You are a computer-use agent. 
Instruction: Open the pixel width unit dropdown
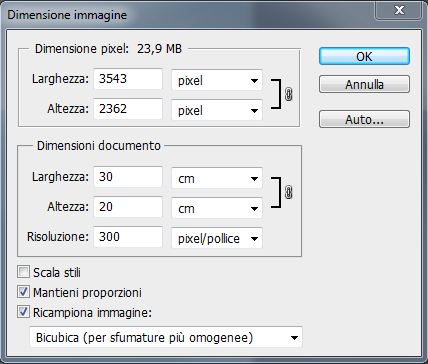[217, 80]
